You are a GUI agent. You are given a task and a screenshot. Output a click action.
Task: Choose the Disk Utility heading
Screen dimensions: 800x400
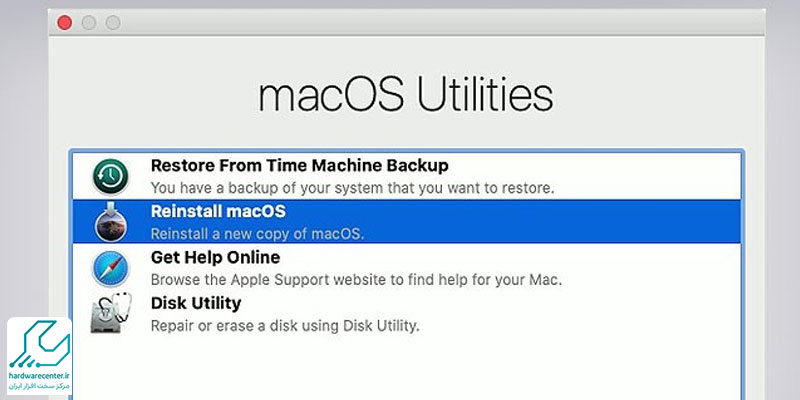click(x=196, y=303)
